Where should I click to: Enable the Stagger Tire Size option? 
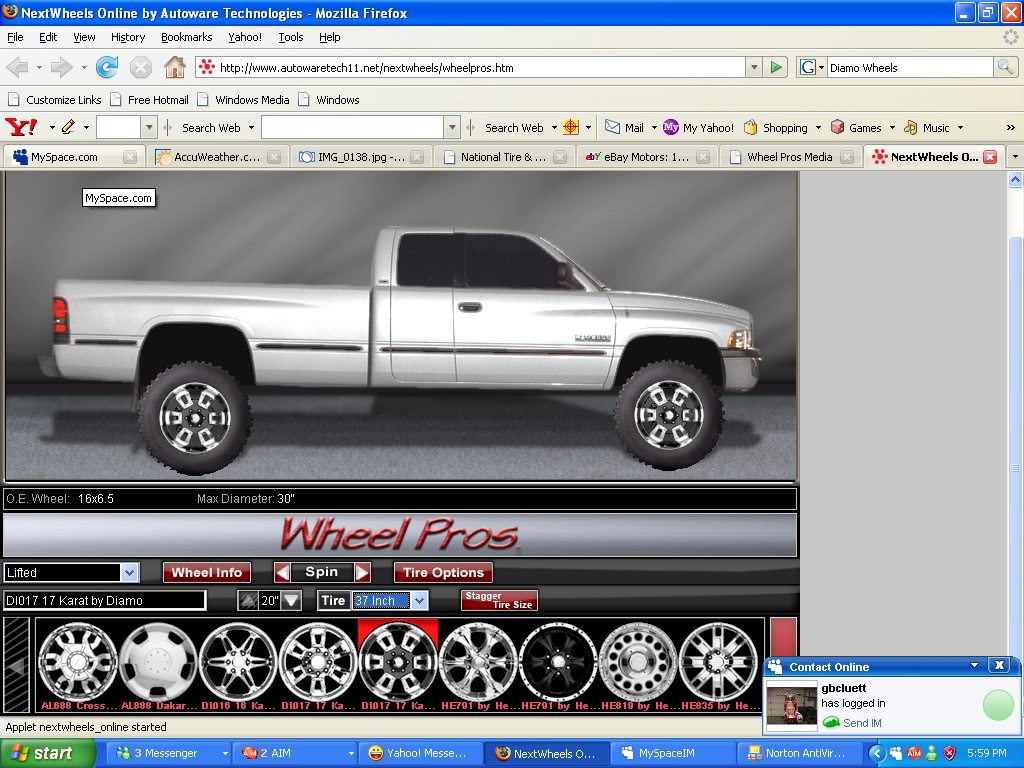(499, 600)
